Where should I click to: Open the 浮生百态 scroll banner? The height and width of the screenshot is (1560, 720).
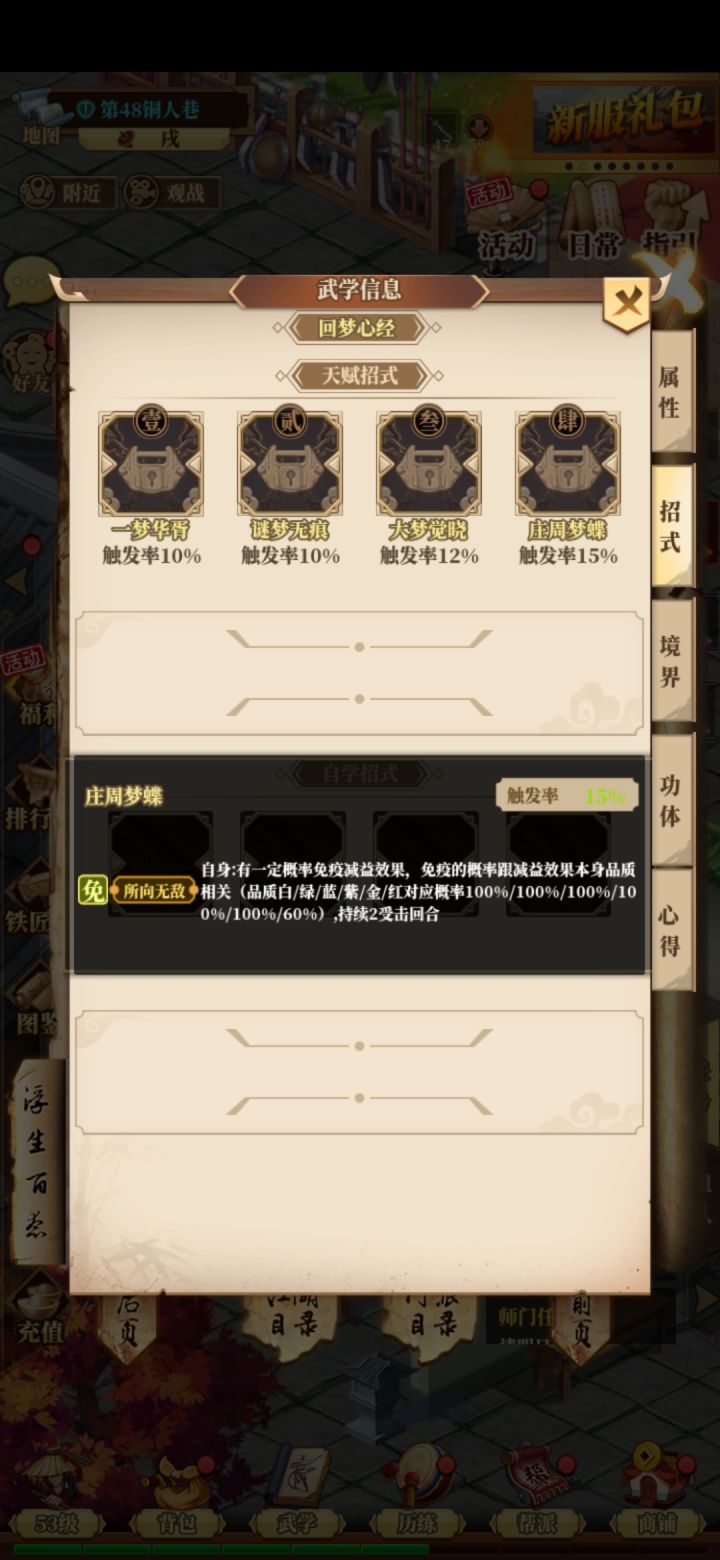[x=37, y=1160]
